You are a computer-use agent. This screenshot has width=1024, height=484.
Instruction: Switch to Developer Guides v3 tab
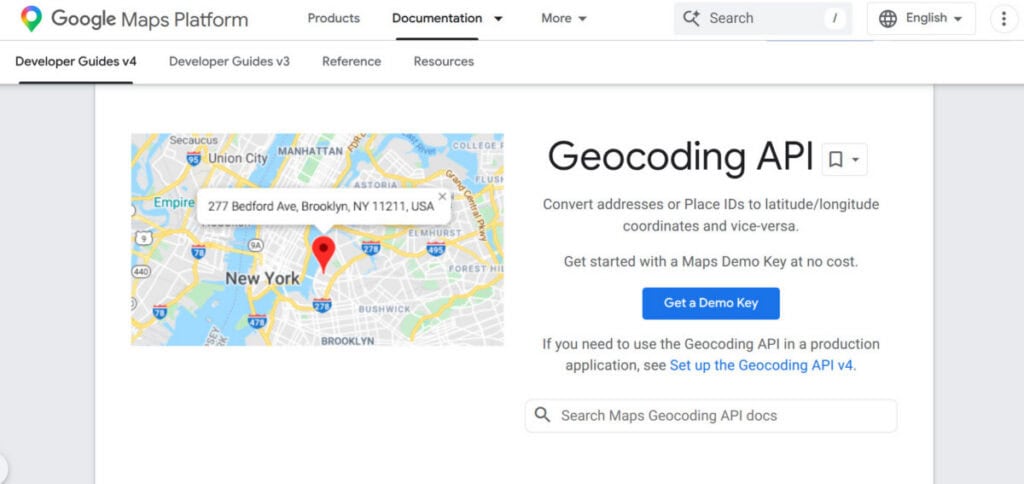(229, 61)
